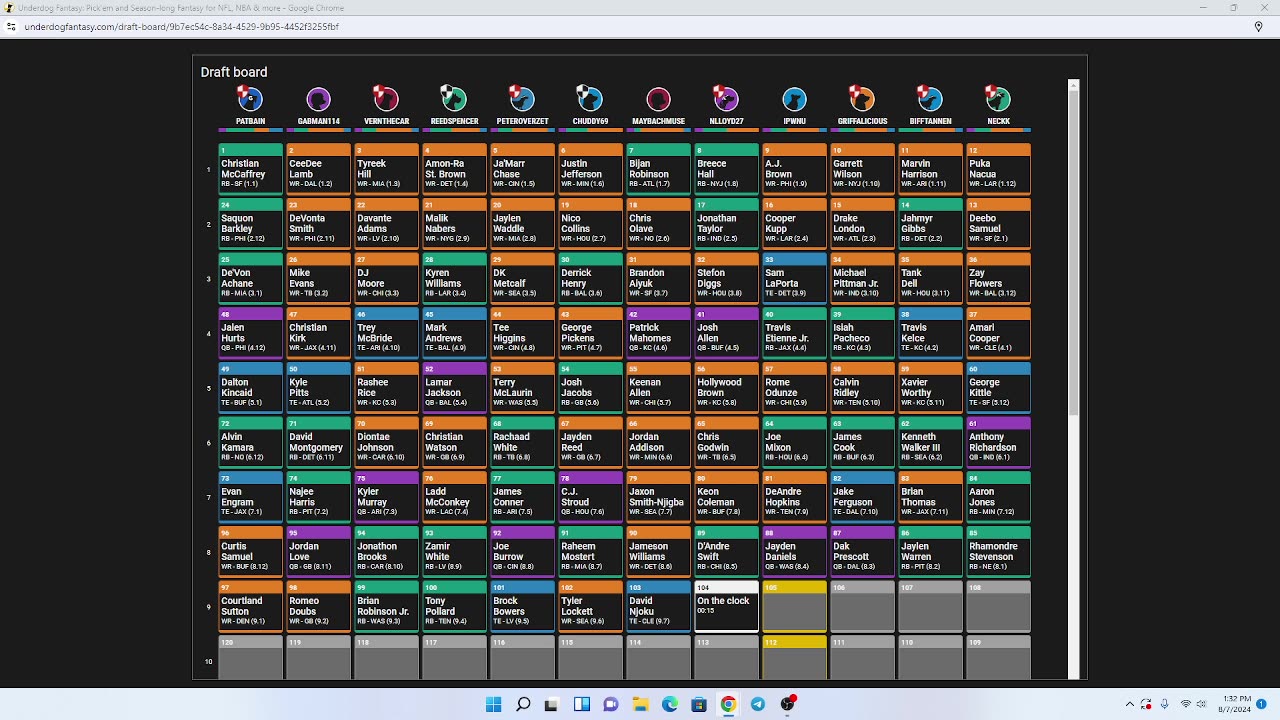Open the George Kittle pick card

(998, 388)
